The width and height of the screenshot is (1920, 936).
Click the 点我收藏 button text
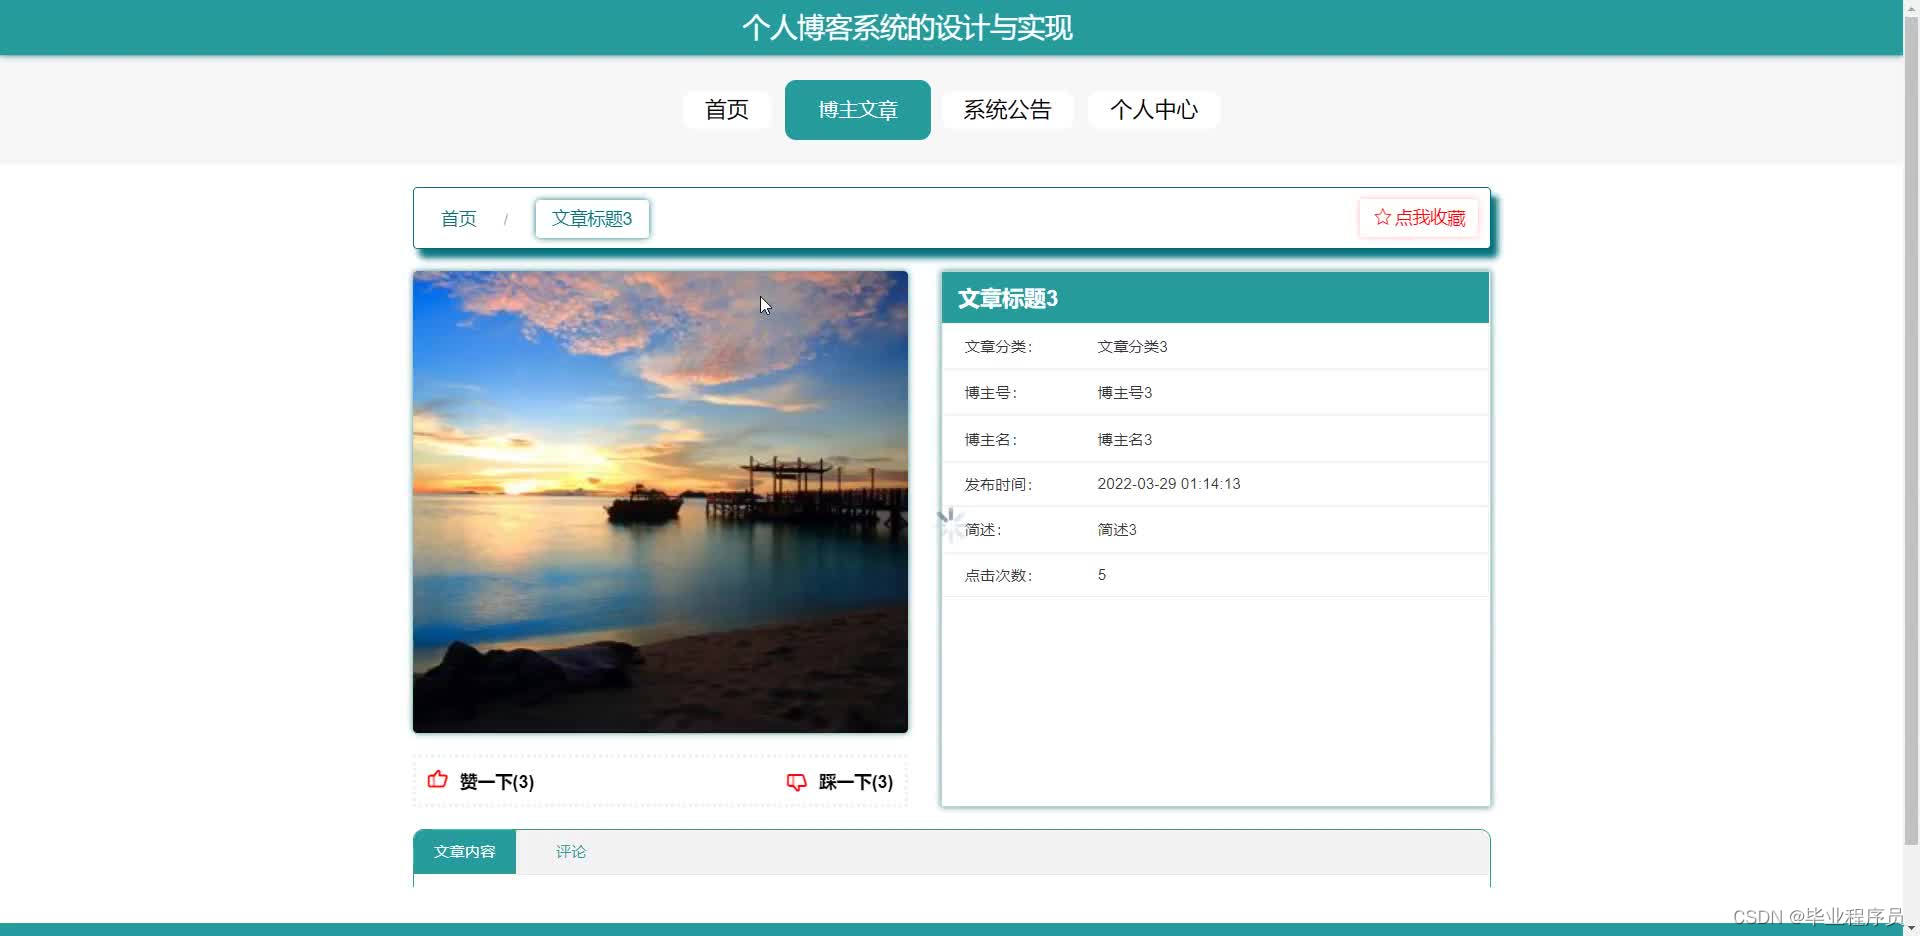click(1430, 218)
